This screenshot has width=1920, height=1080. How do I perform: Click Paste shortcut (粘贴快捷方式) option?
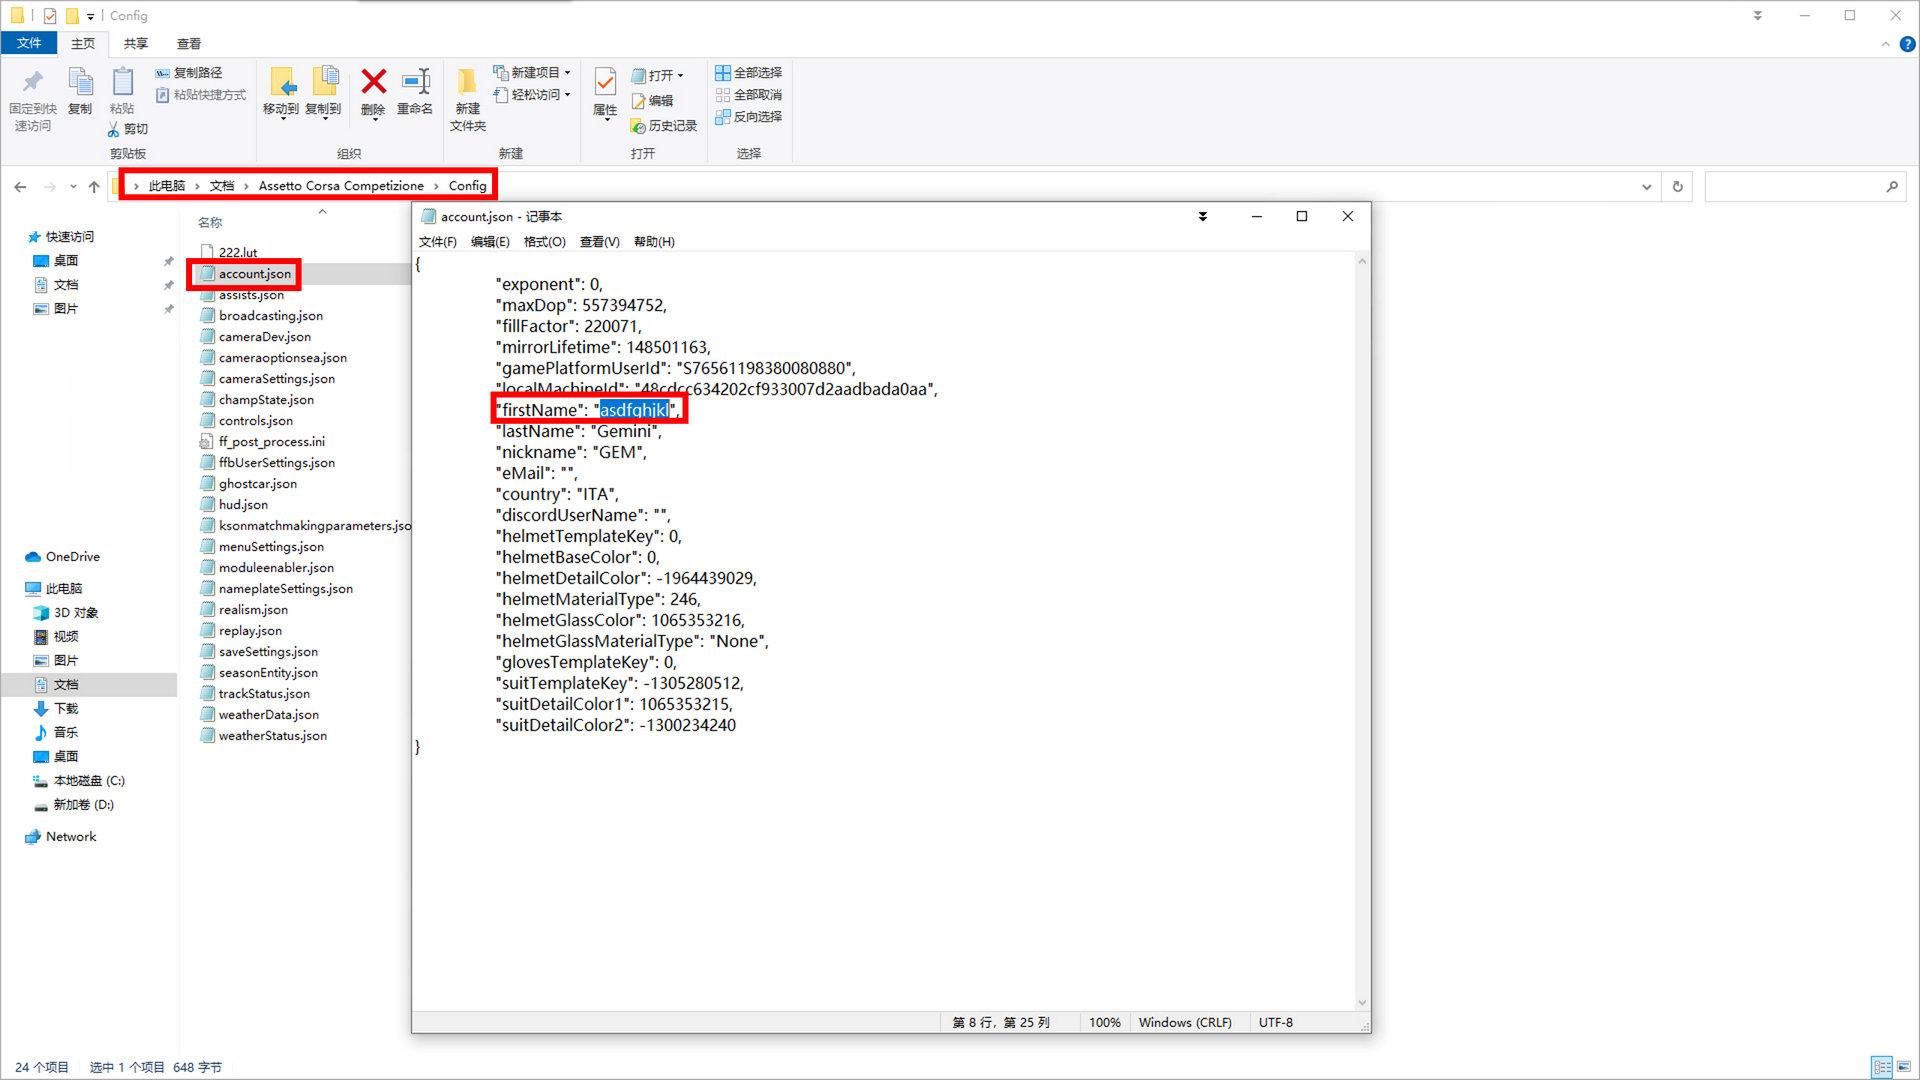pyautogui.click(x=201, y=95)
